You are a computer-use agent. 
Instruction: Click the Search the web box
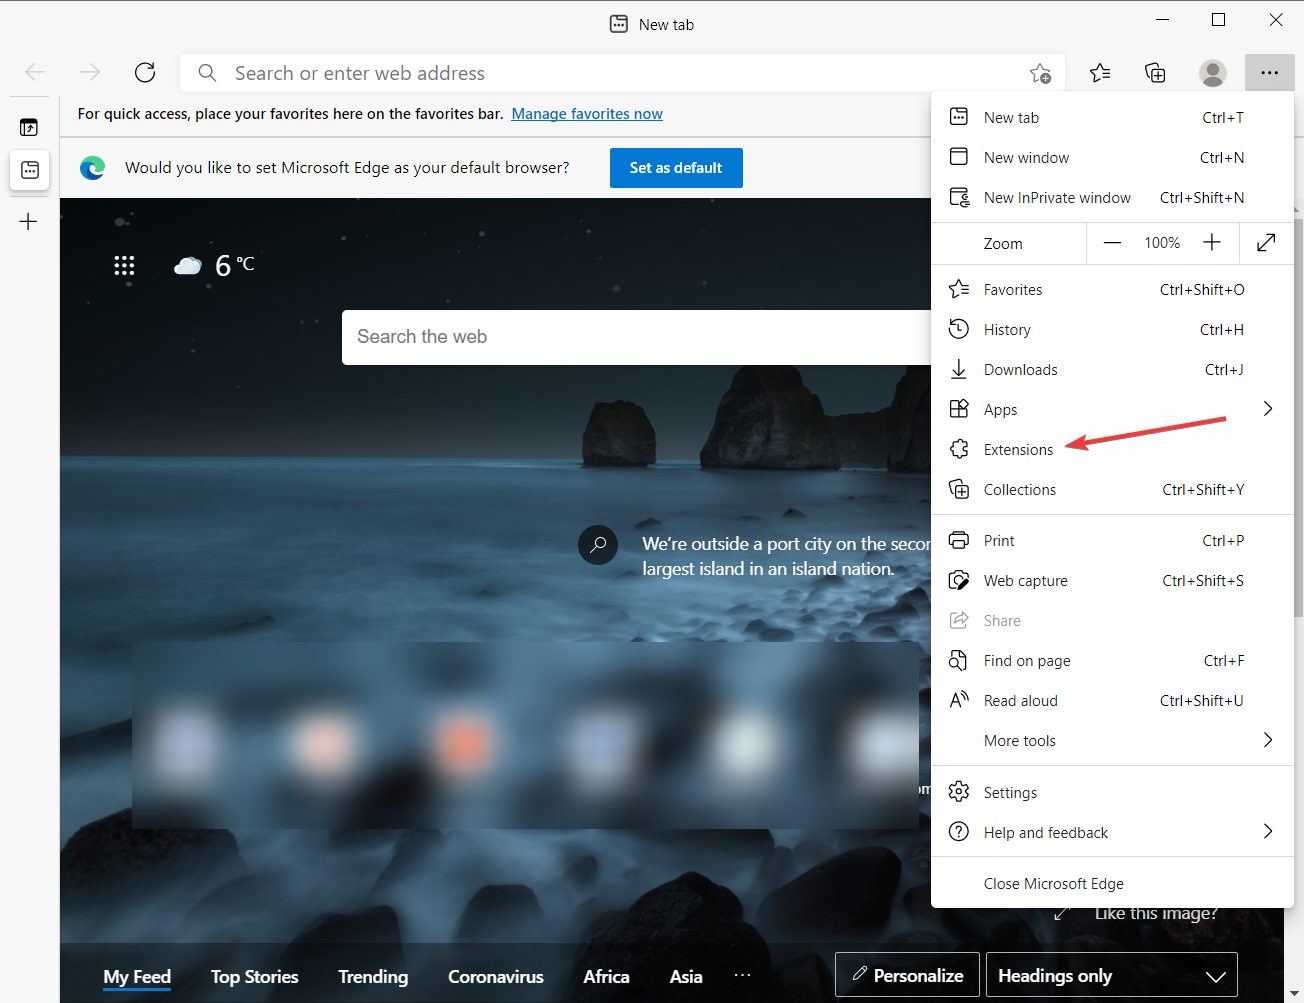[637, 337]
